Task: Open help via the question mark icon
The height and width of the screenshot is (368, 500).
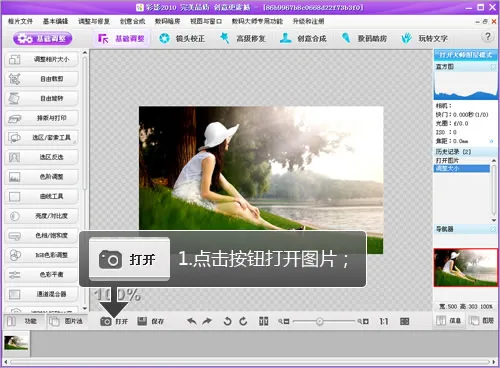Action: (x=488, y=36)
